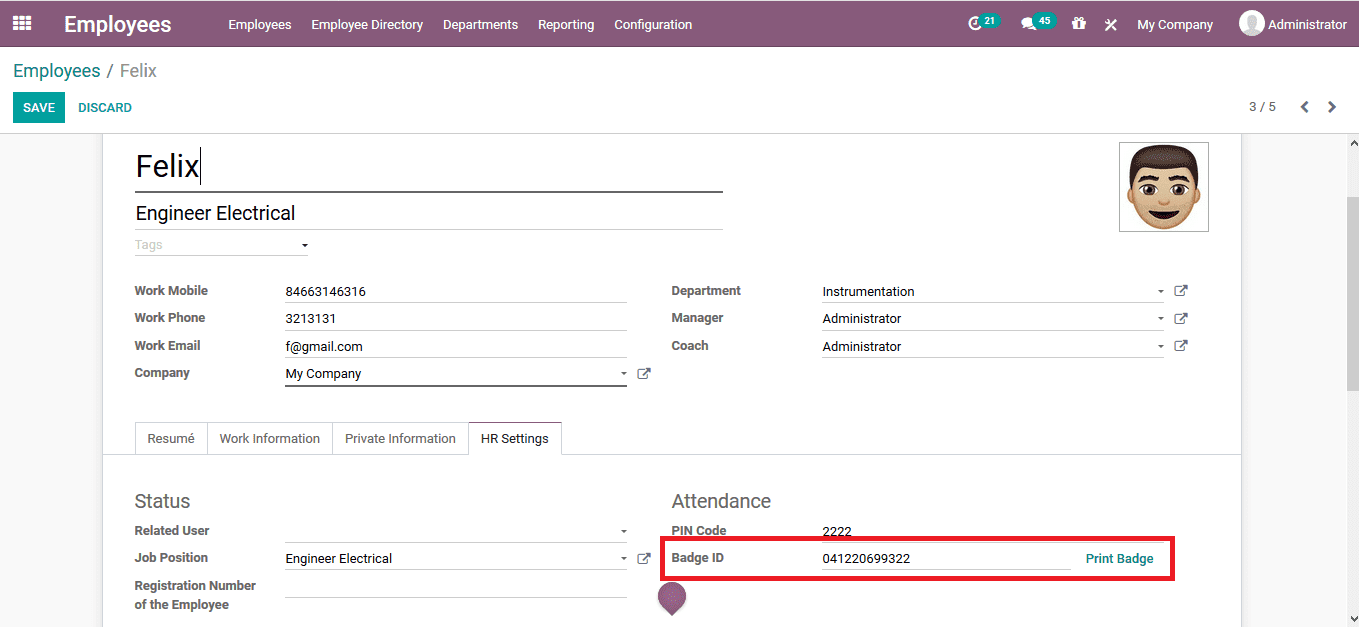
Task: Open Department external link icon
Action: [x=1181, y=291]
